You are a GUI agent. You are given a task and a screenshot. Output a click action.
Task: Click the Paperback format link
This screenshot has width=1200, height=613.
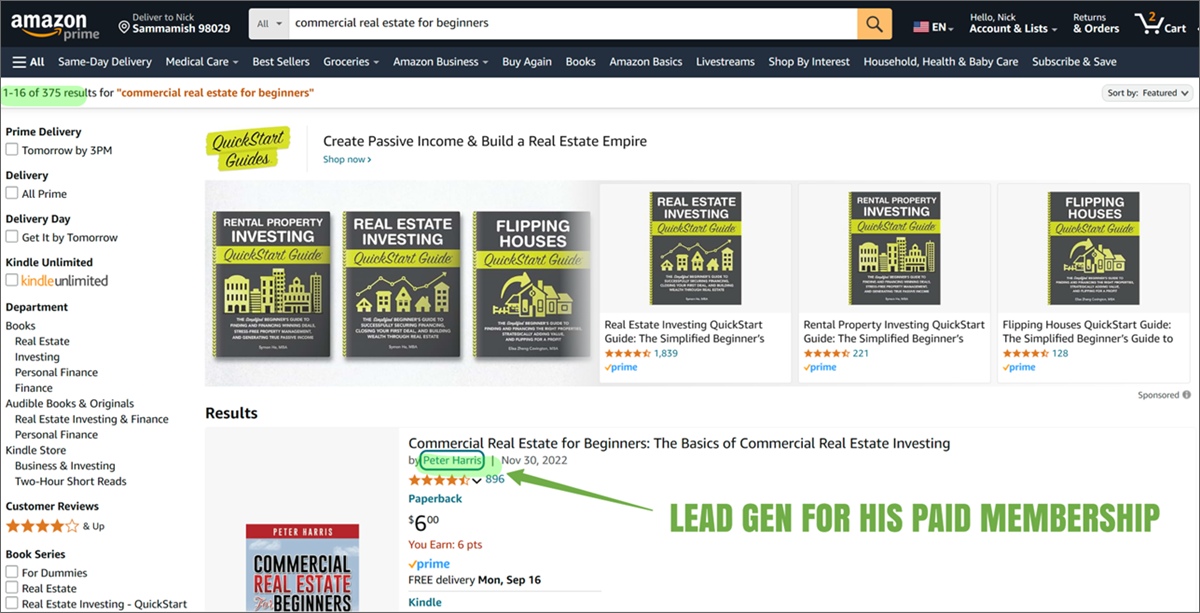[x=435, y=498]
